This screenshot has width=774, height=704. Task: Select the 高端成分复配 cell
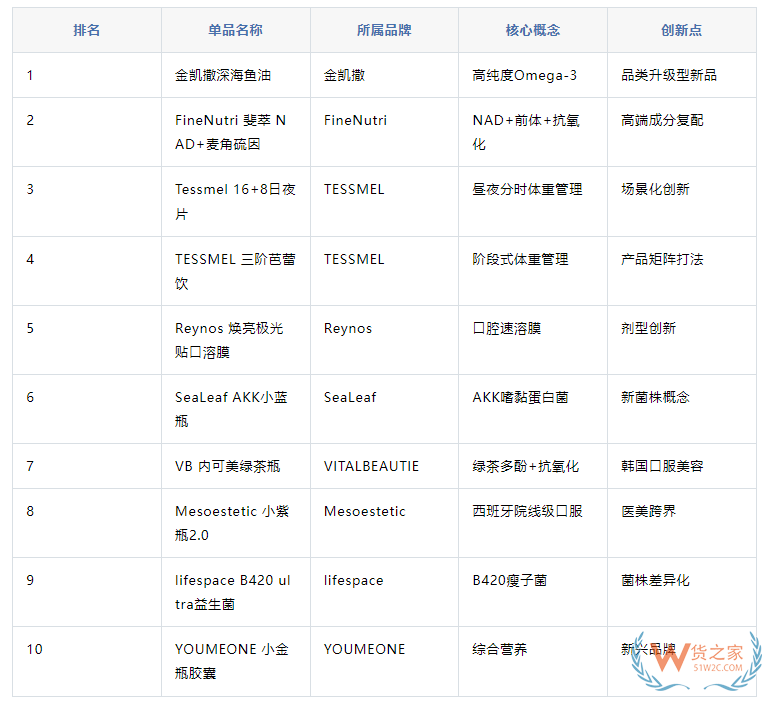point(682,132)
